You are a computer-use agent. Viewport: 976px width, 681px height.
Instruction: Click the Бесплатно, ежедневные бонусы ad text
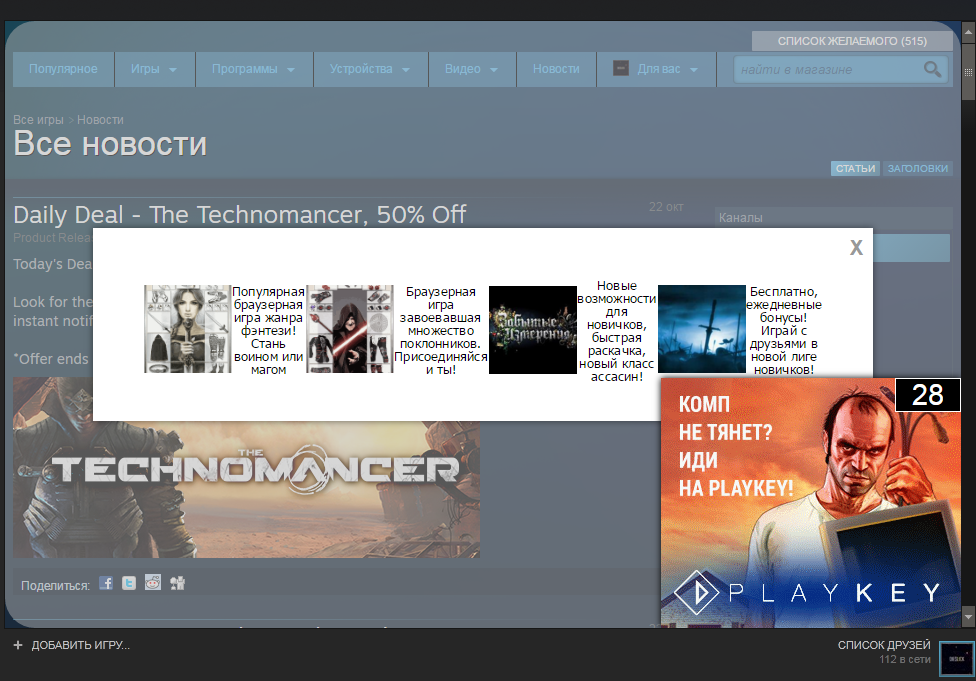point(784,331)
